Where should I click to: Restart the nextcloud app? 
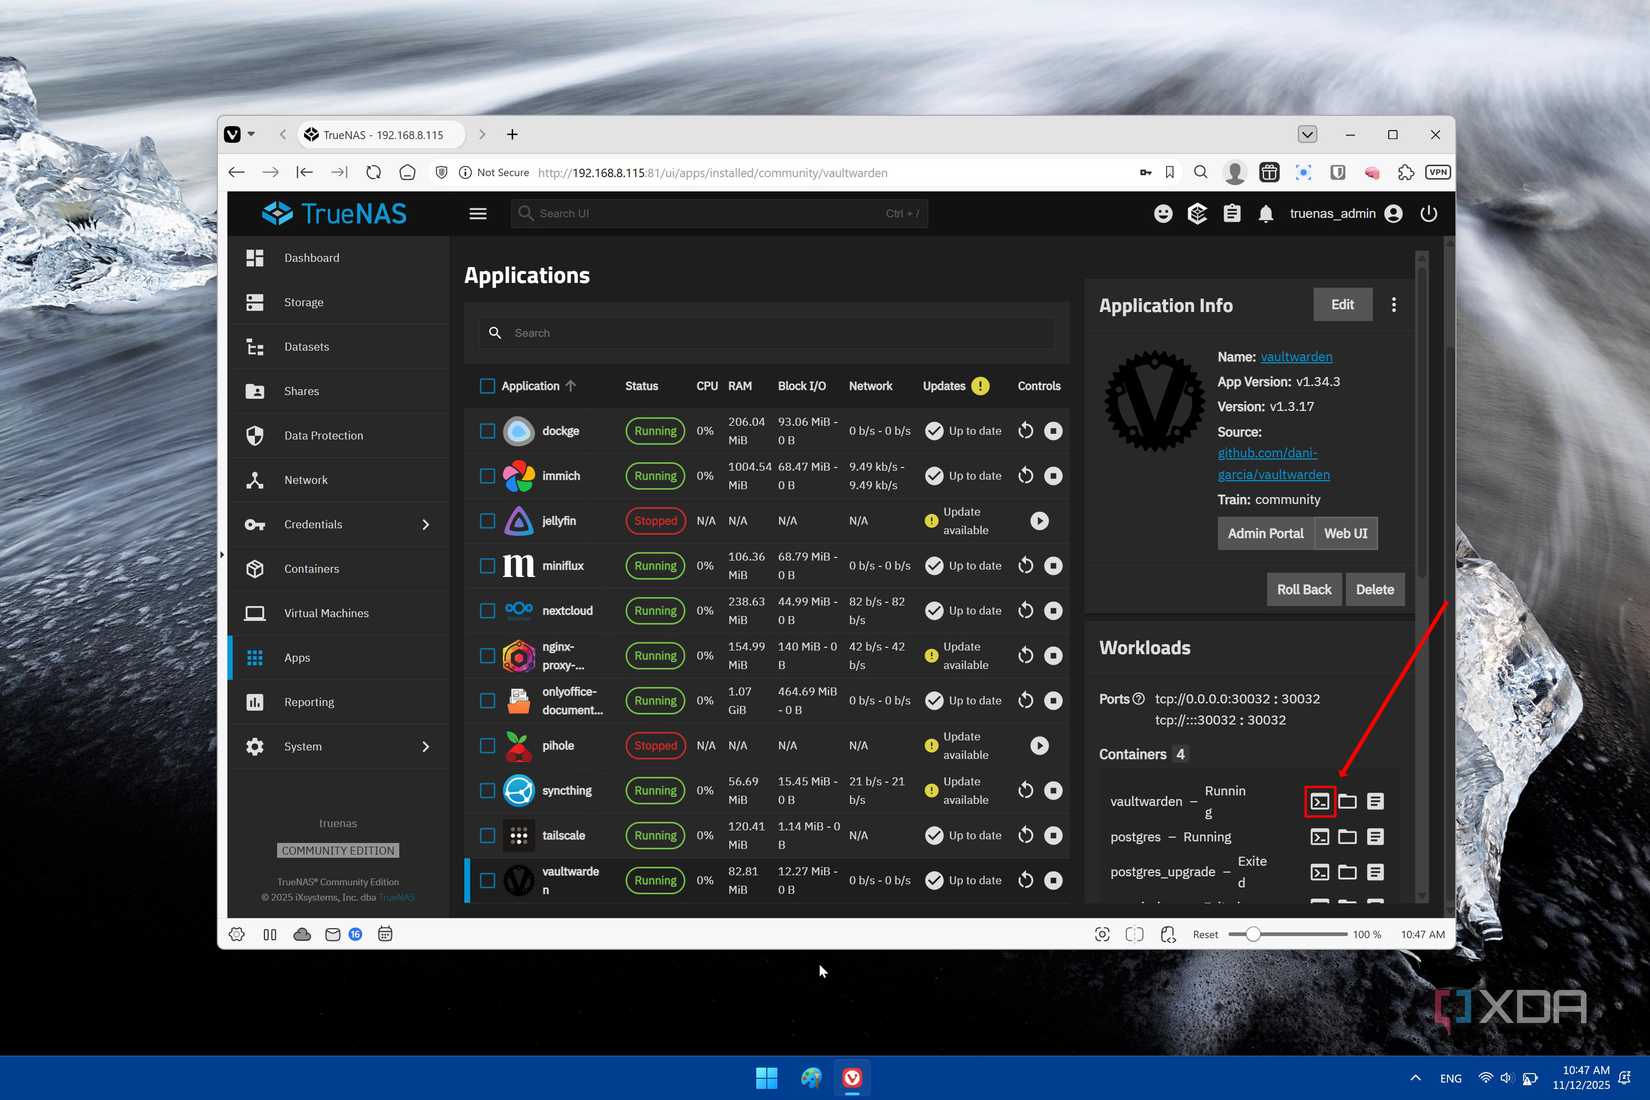pyautogui.click(x=1026, y=611)
